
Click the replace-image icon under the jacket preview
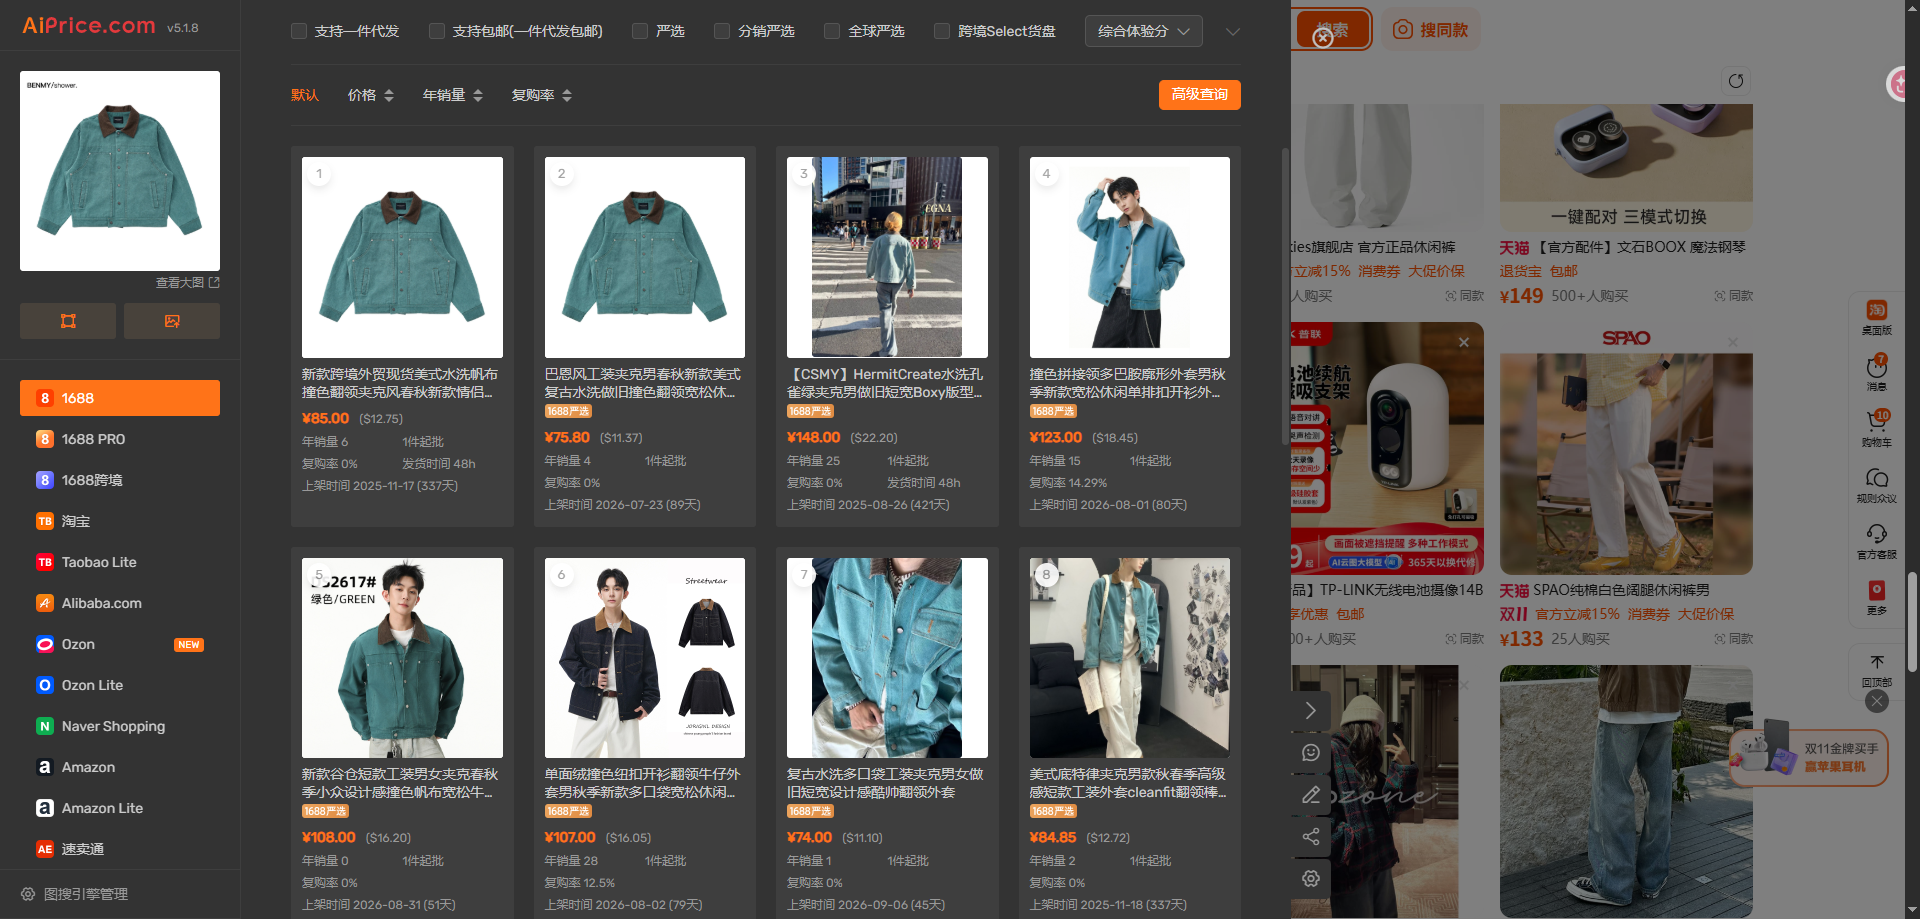pyautogui.click(x=172, y=321)
